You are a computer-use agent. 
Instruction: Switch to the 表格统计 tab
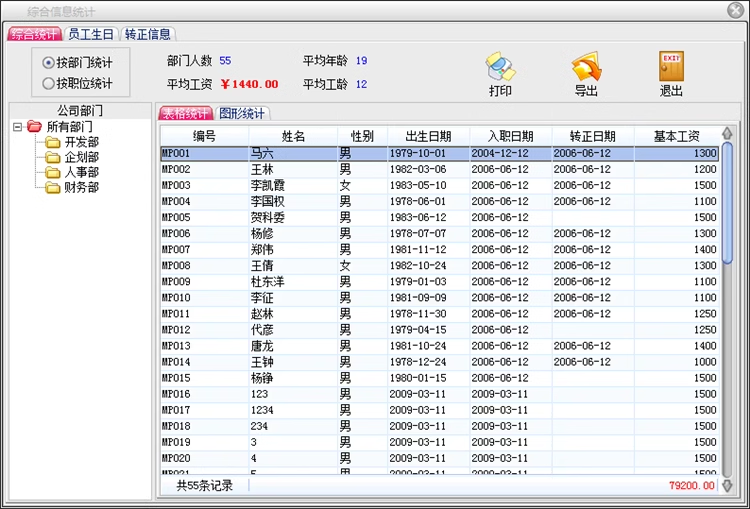tap(186, 113)
